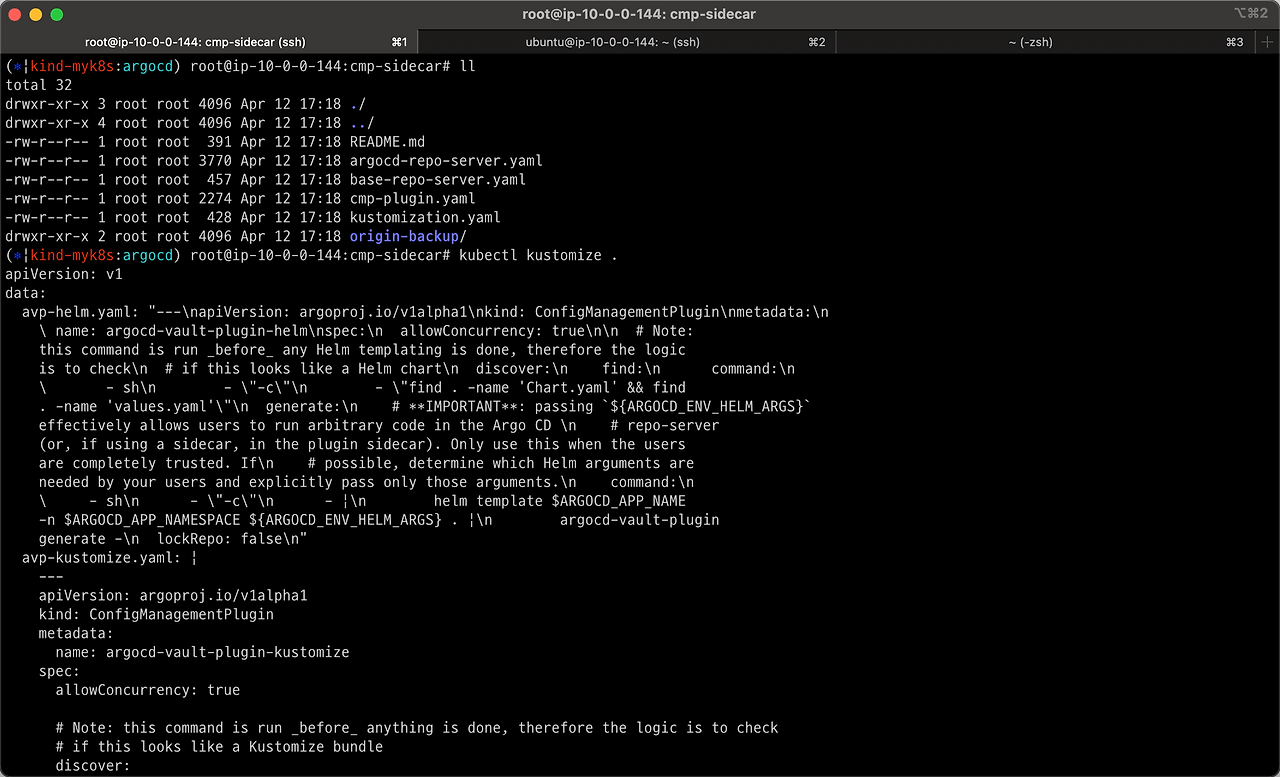The width and height of the screenshot is (1280, 777).
Task: Click 'name: argocd-vault-plugin-kustomize' line
Action: pyautogui.click(x=202, y=652)
